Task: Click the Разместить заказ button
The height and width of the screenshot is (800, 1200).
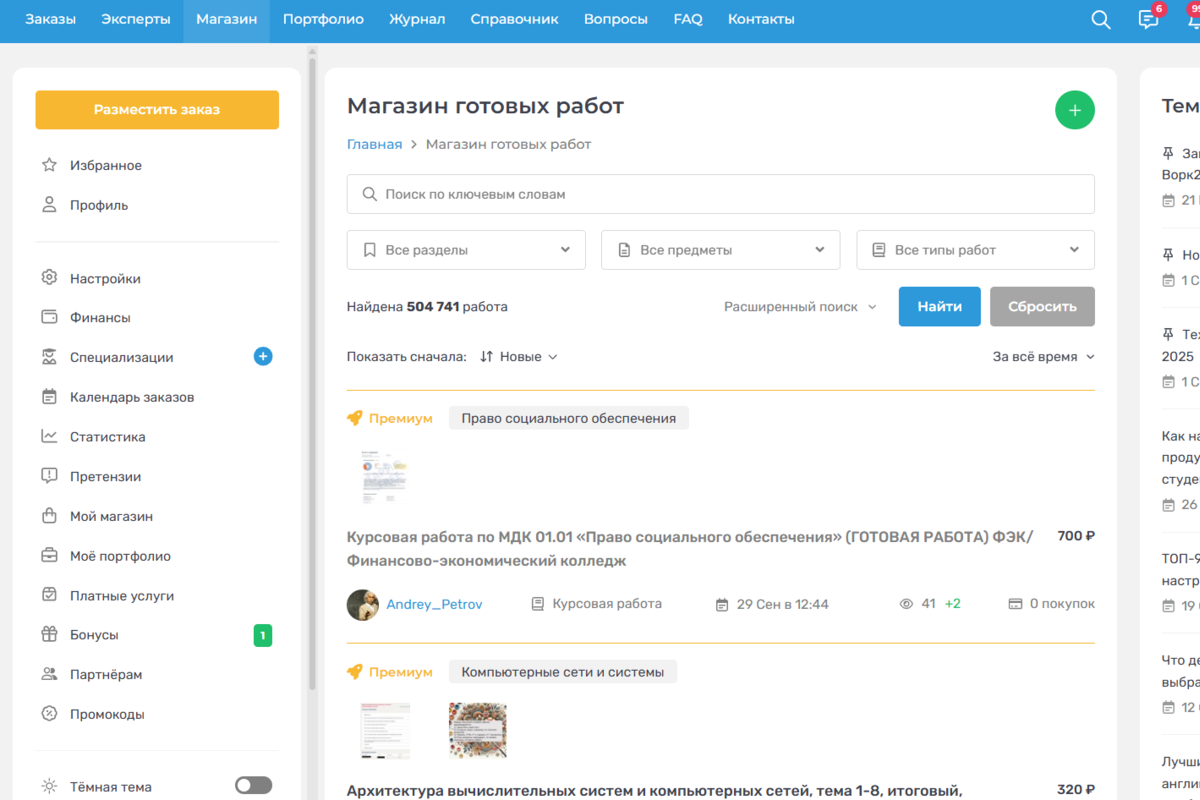Action: pyautogui.click(x=157, y=110)
